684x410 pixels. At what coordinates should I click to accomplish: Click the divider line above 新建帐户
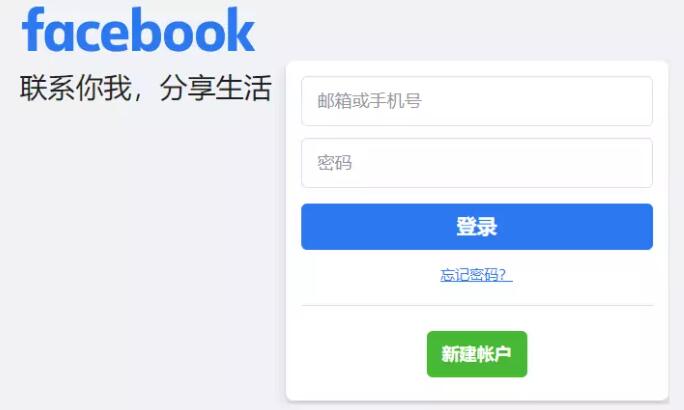coord(477,305)
